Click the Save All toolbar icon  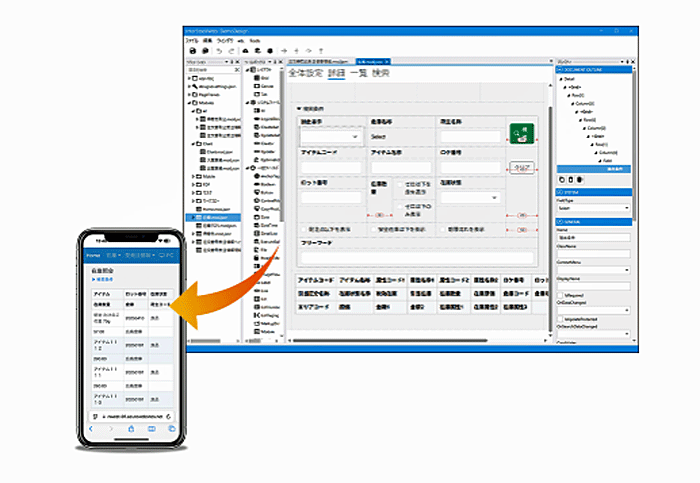pyautogui.click(x=204, y=49)
